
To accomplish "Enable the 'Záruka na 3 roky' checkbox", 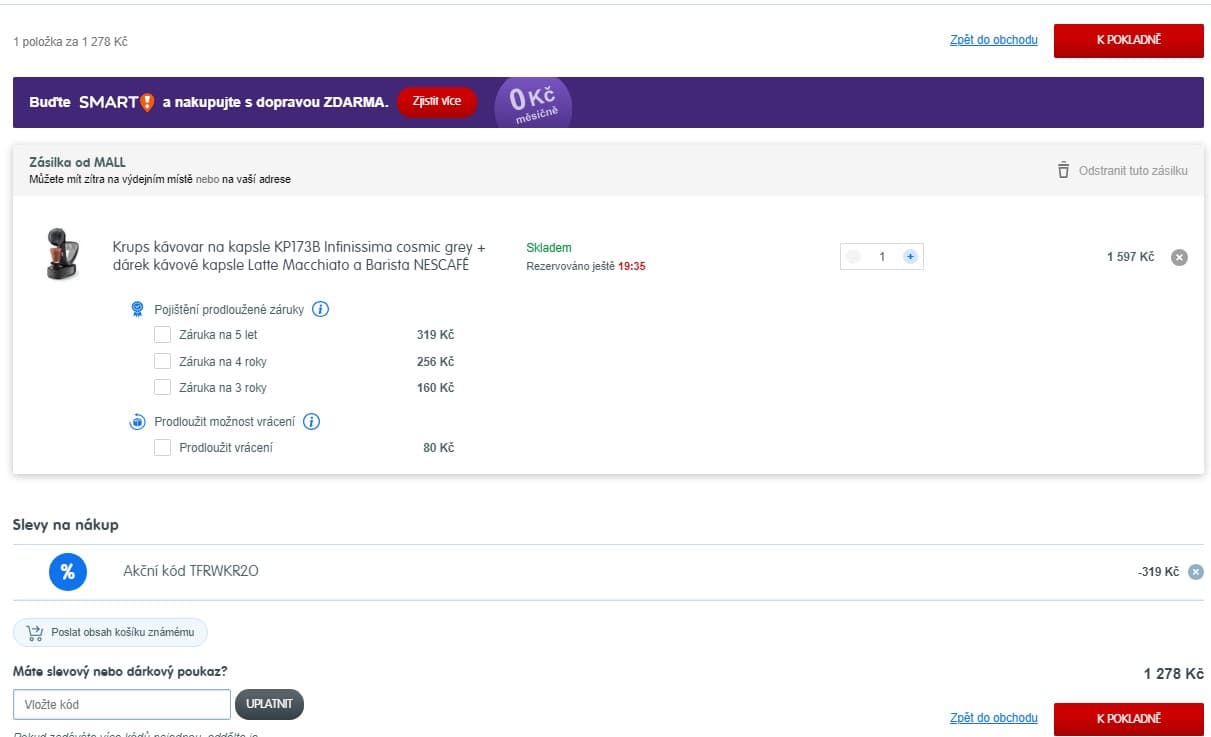I will [162, 387].
